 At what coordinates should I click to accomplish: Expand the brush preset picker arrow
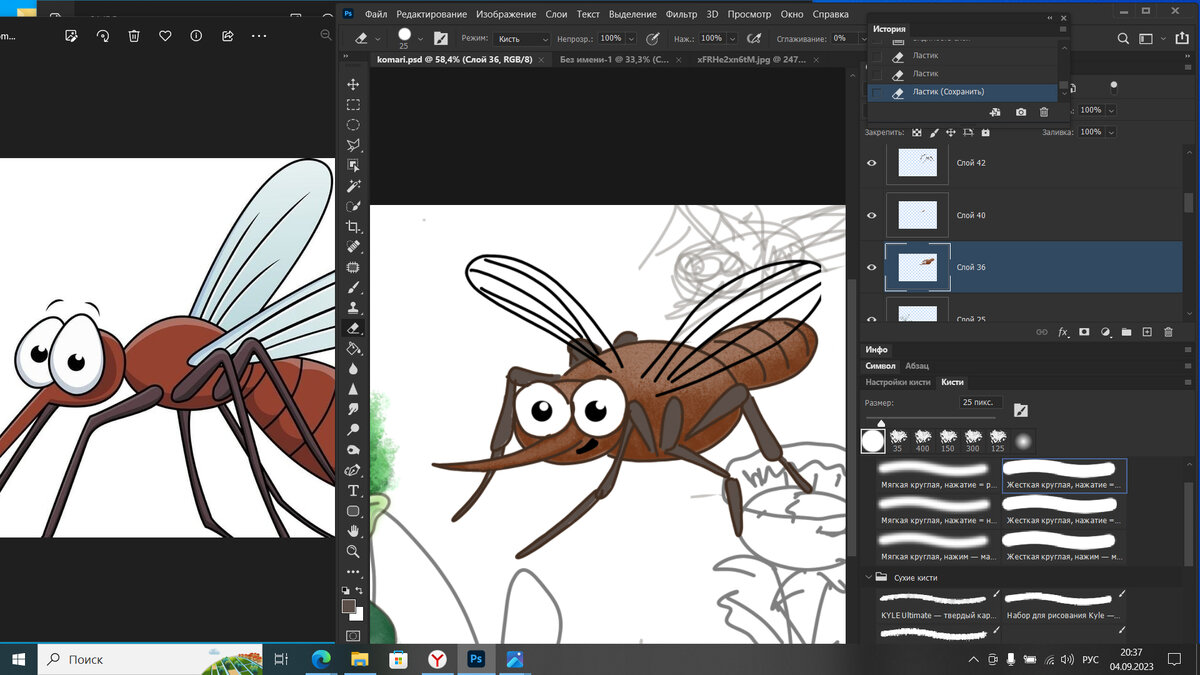coord(419,39)
